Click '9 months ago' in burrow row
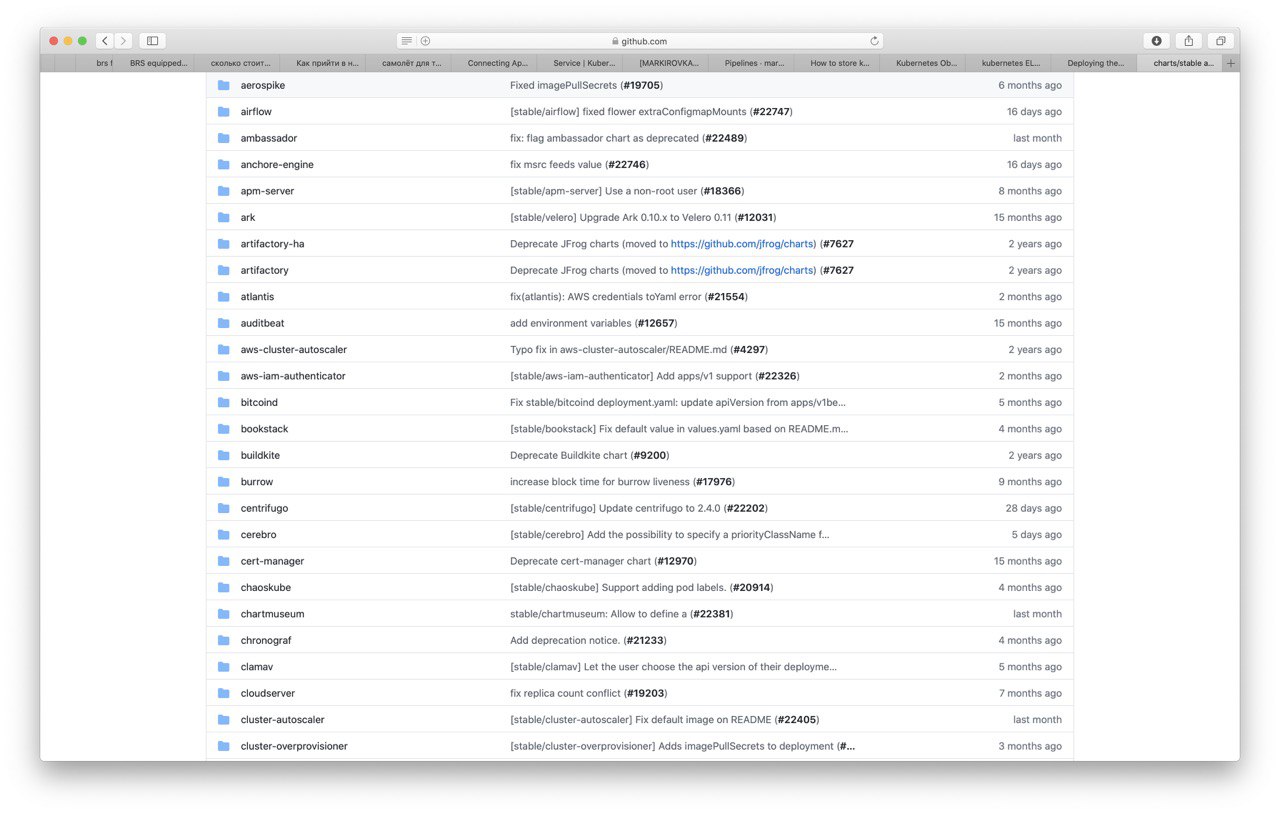The image size is (1280, 814). click(1030, 482)
